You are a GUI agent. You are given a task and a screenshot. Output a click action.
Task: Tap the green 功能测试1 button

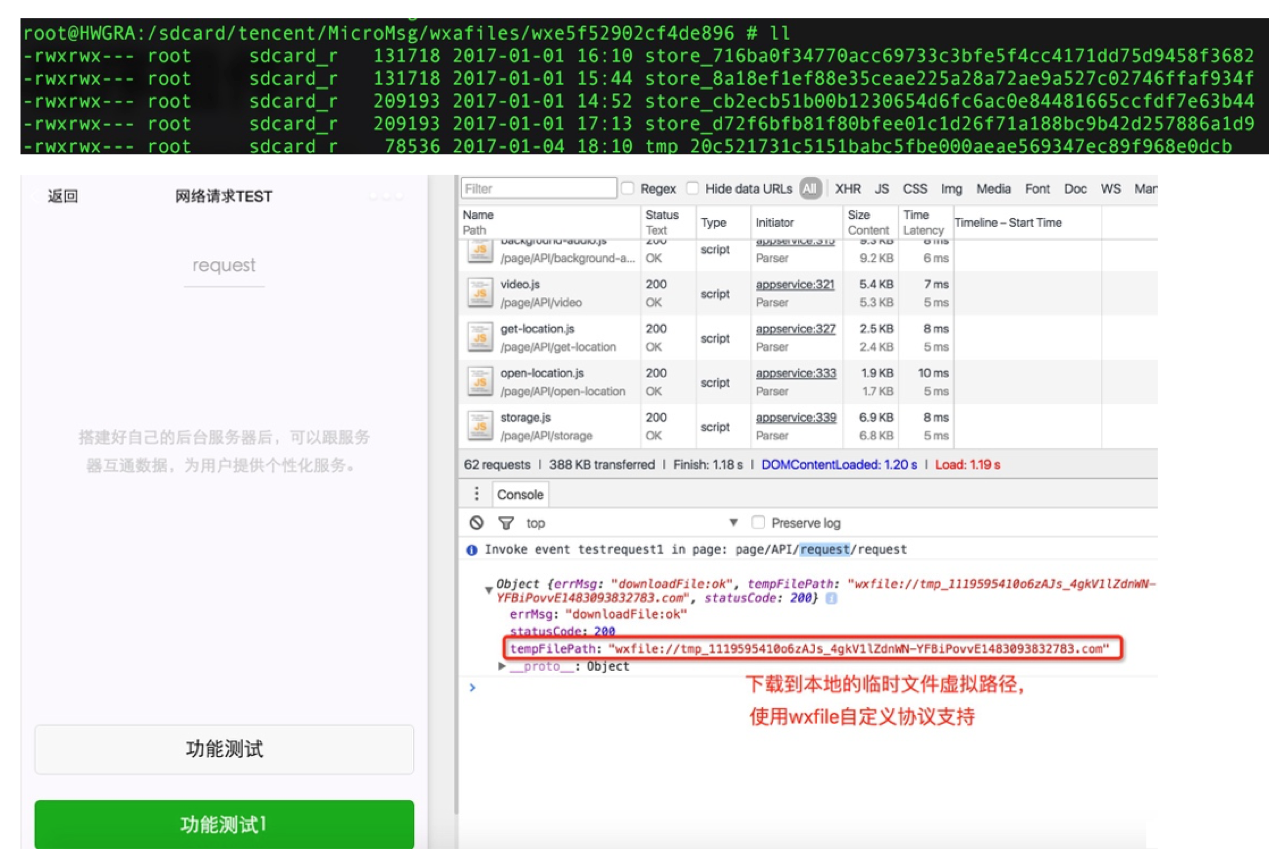224,825
